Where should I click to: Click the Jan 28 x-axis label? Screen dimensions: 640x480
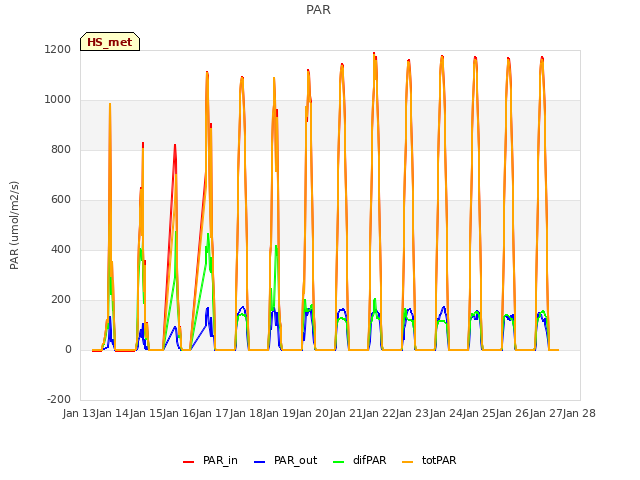click(579, 414)
